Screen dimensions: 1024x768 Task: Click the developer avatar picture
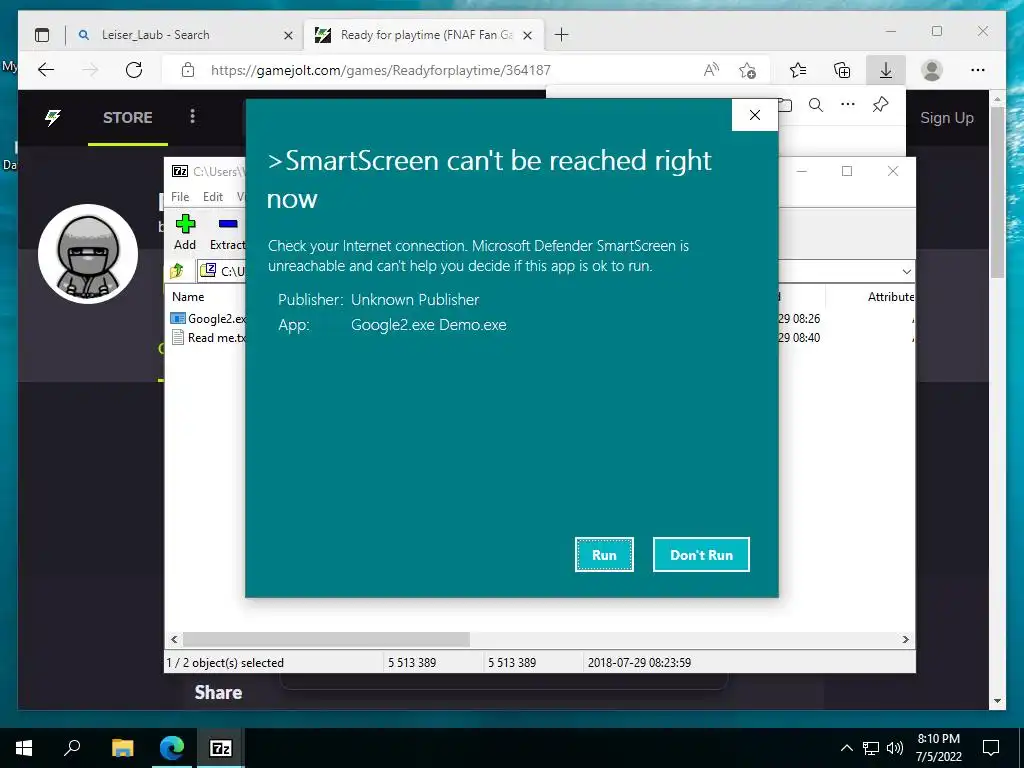click(88, 253)
